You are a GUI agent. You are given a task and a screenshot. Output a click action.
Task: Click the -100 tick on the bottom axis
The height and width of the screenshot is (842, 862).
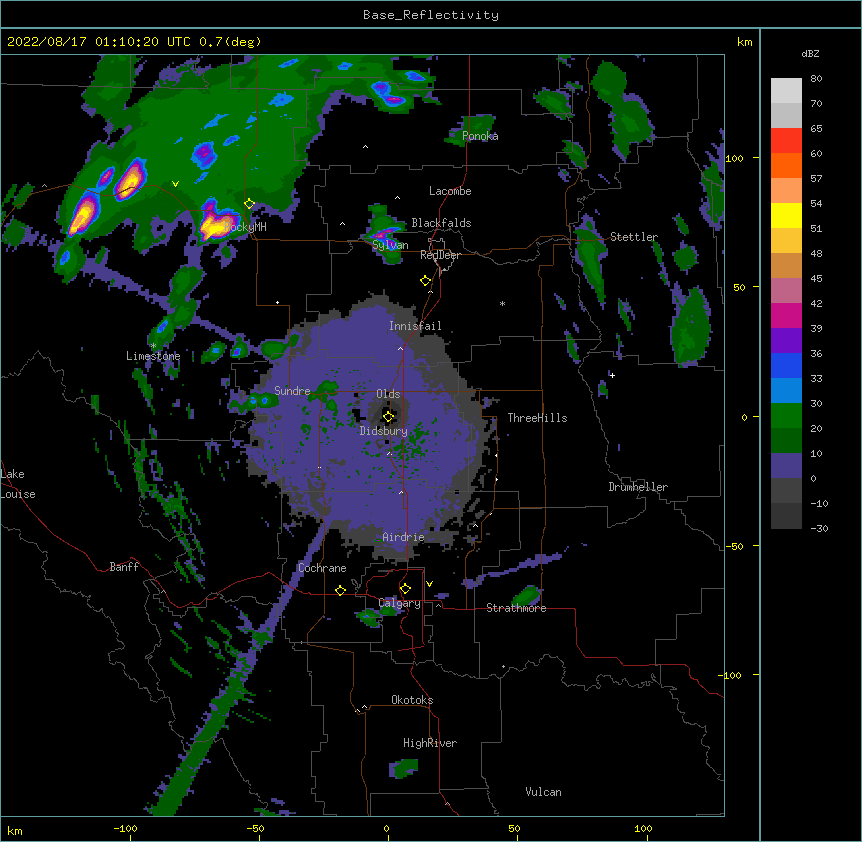pyautogui.click(x=125, y=828)
